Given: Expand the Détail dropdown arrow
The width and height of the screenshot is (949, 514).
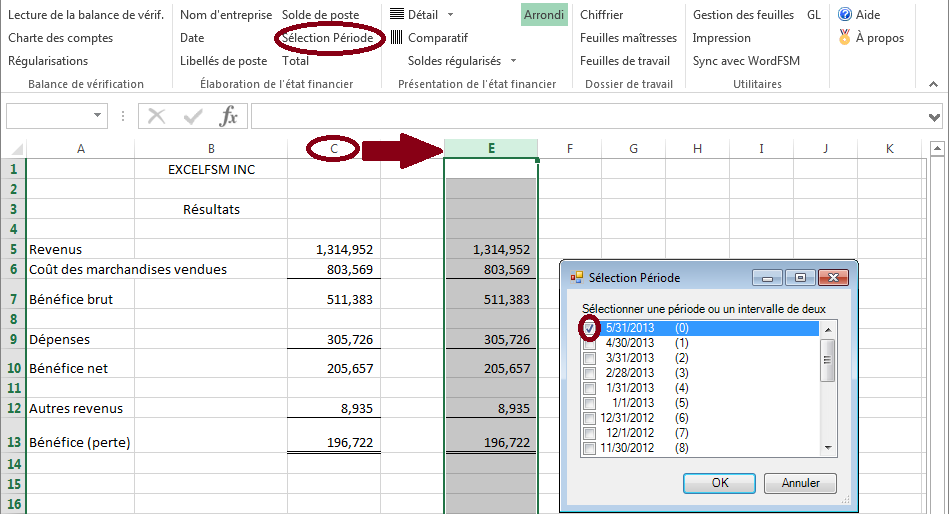Looking at the screenshot, I should pyautogui.click(x=450, y=15).
